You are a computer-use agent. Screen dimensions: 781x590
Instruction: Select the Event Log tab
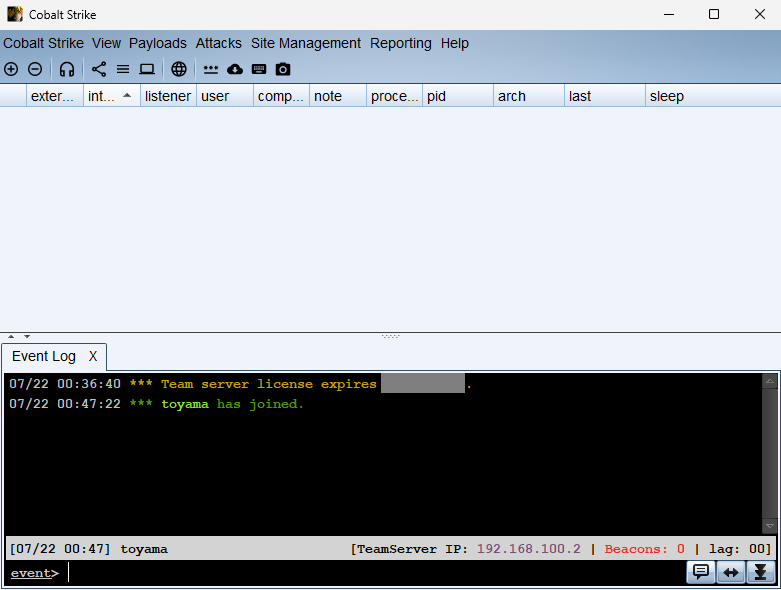pyautogui.click(x=43, y=356)
